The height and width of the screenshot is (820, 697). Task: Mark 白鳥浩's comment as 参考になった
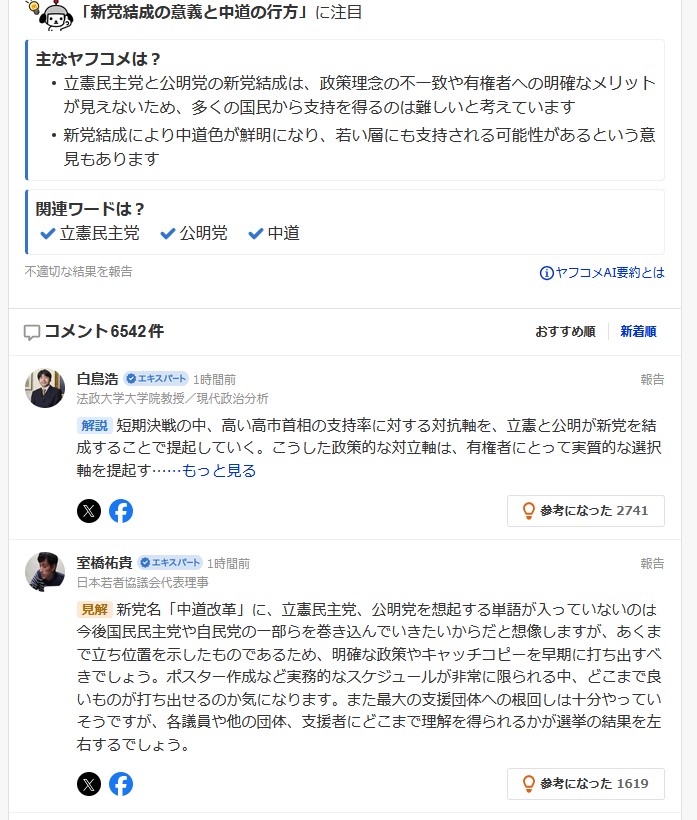click(x=585, y=511)
